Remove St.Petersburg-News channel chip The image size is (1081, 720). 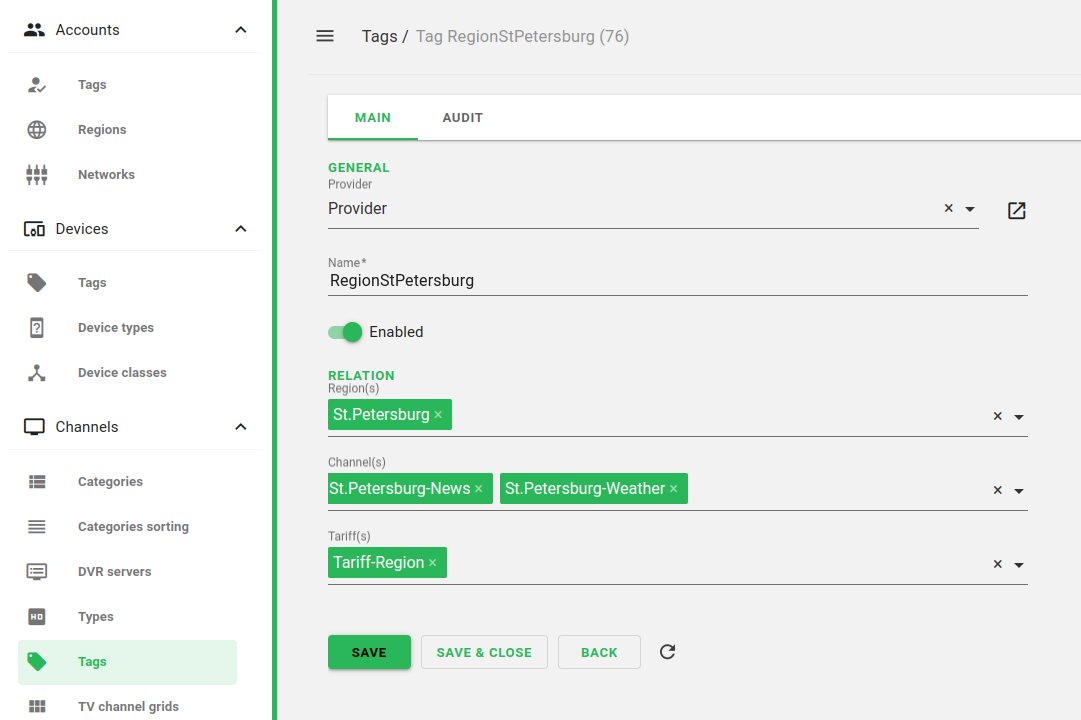479,489
